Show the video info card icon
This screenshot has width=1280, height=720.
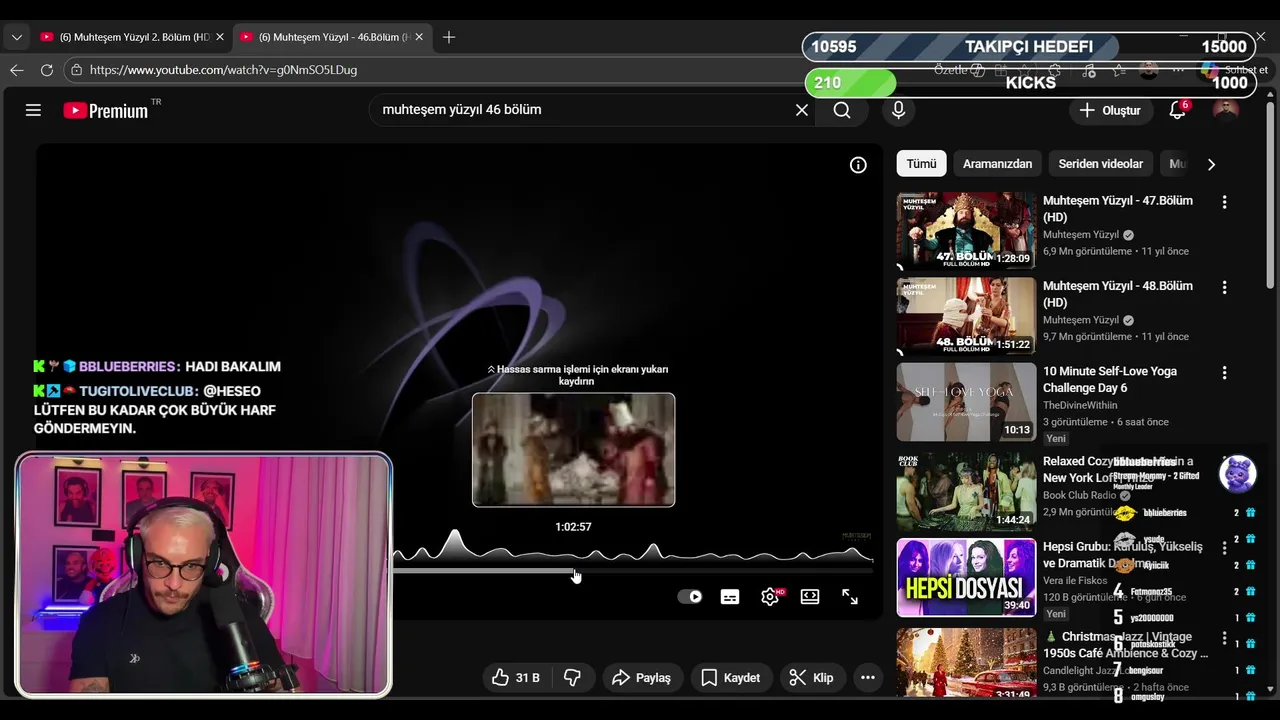(x=858, y=165)
